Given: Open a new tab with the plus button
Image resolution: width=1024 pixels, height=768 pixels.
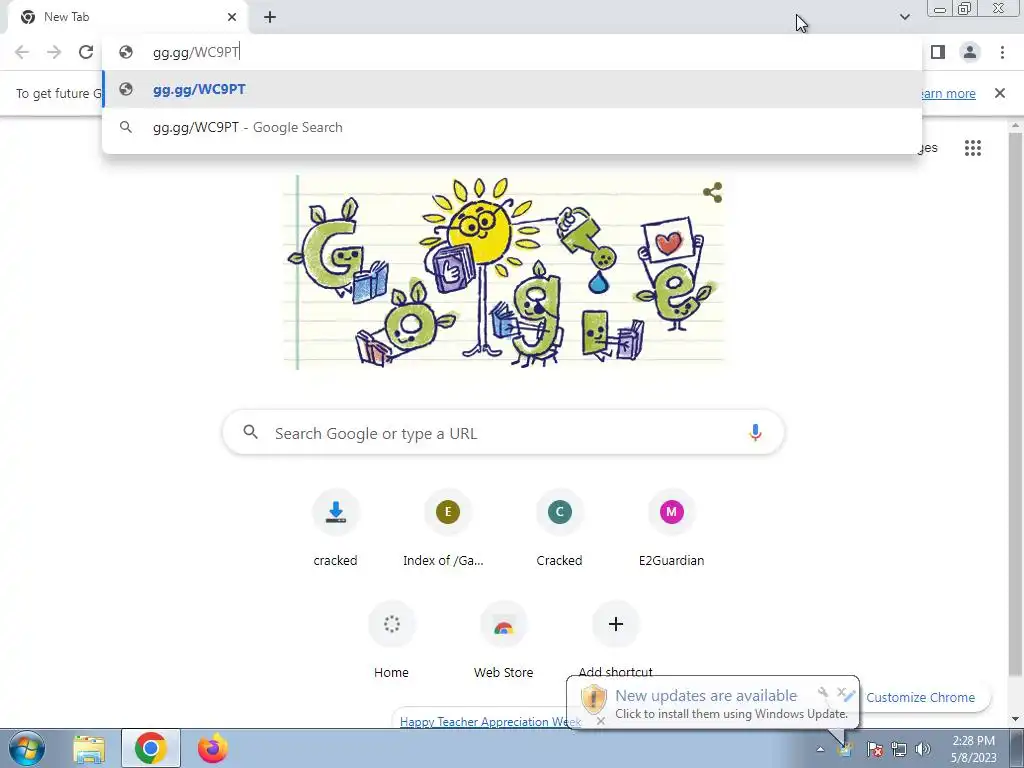Looking at the screenshot, I should (x=270, y=17).
